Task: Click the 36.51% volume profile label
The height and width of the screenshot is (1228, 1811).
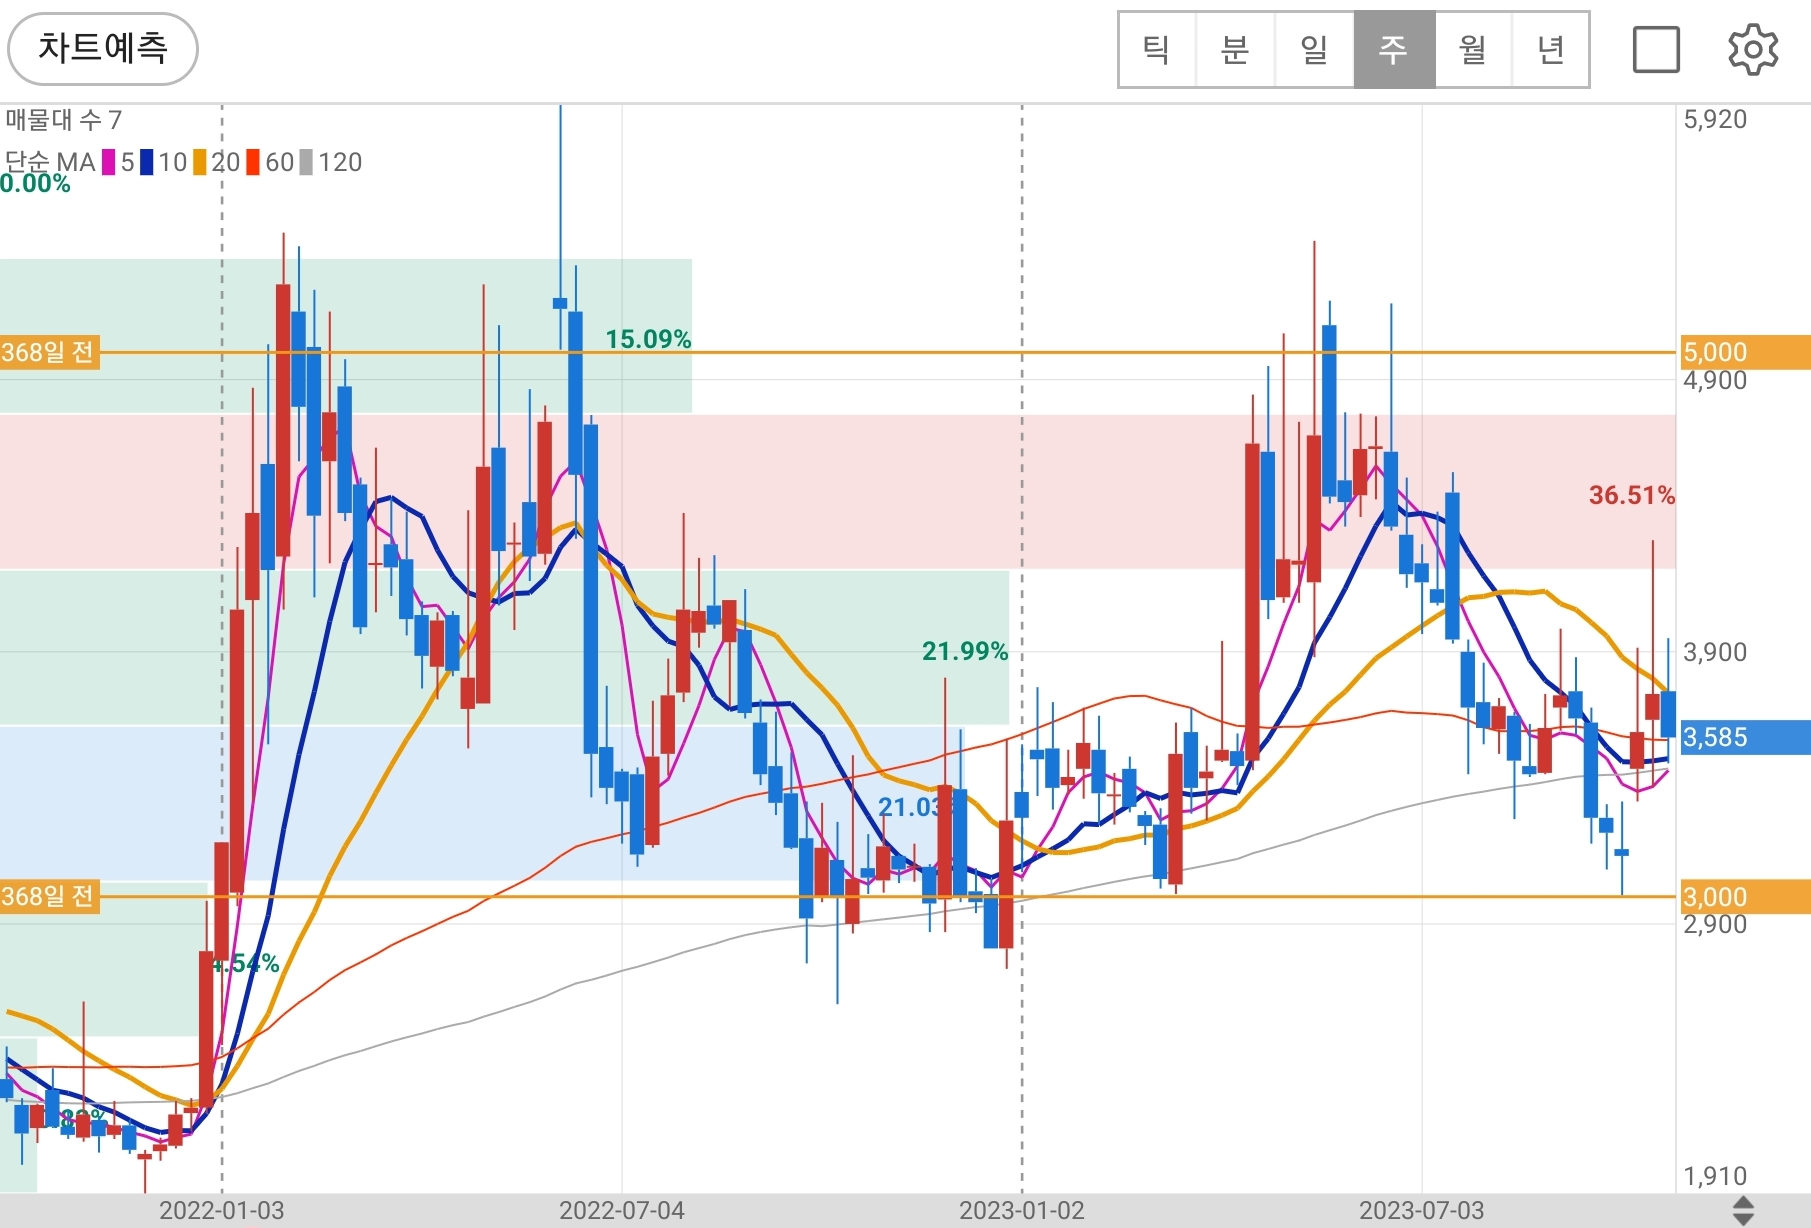Action: (1632, 495)
